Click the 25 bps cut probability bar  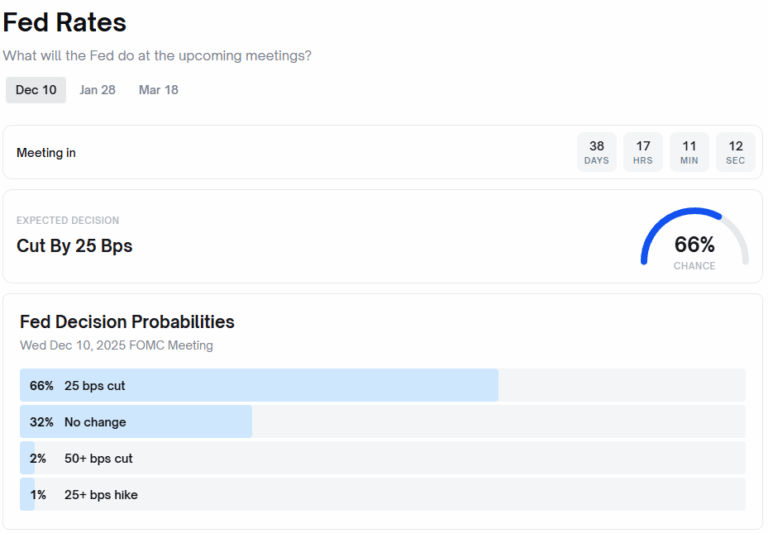point(259,385)
